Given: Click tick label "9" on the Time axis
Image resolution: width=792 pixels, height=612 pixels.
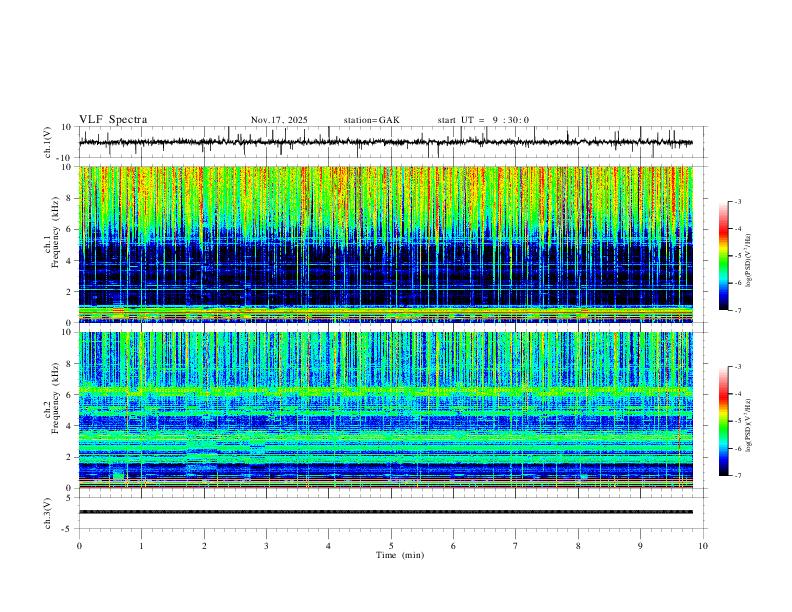Looking at the screenshot, I should tap(640, 546).
